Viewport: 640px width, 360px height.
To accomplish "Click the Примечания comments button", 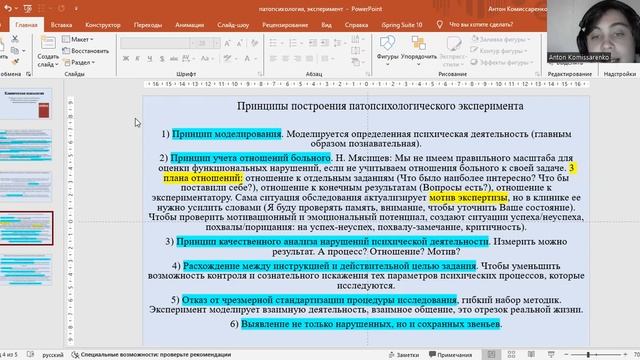I will [x=450, y=355].
